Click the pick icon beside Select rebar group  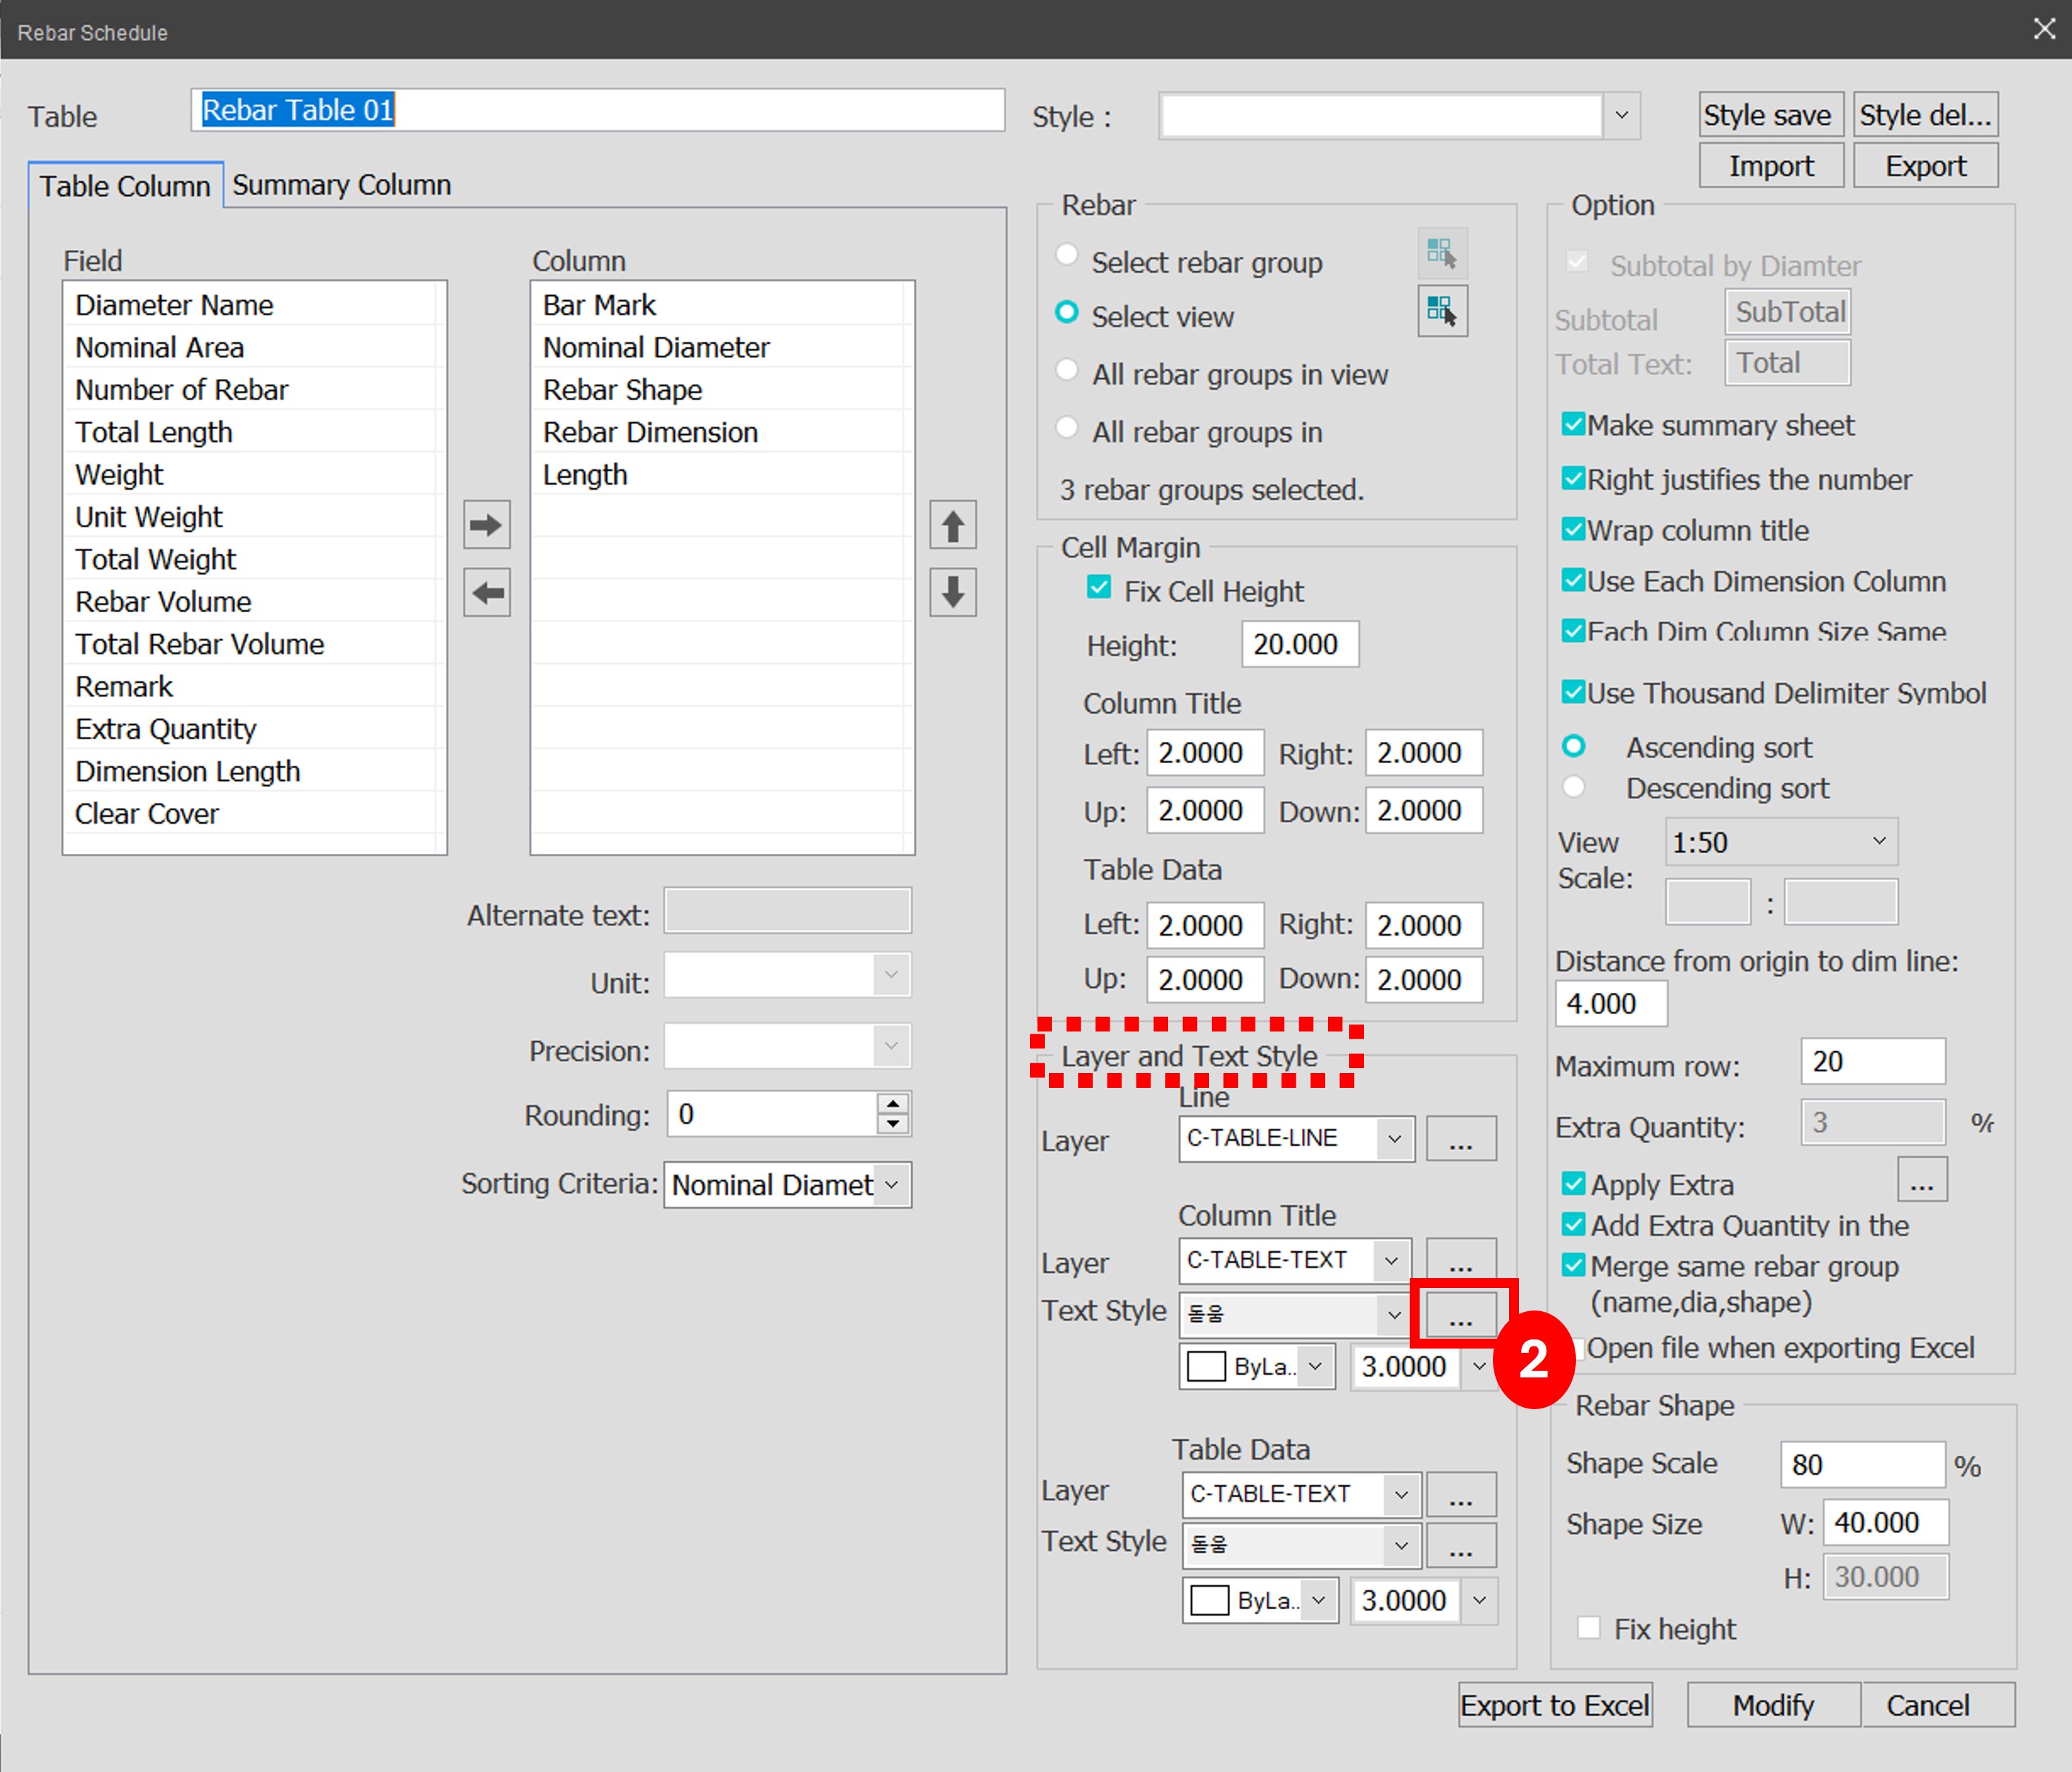click(x=1442, y=252)
